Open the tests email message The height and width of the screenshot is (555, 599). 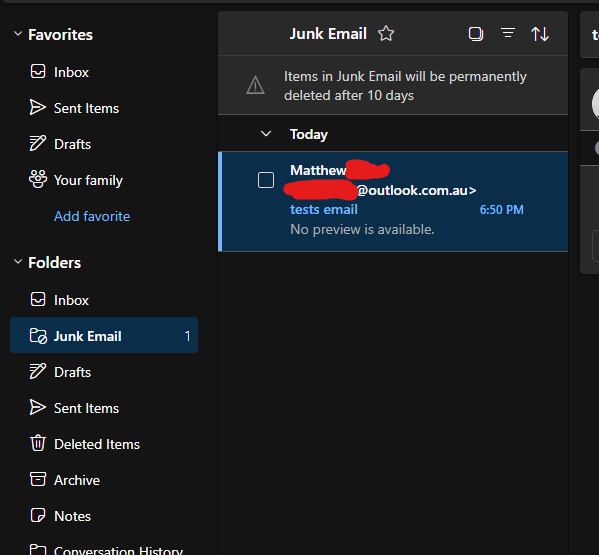point(393,201)
